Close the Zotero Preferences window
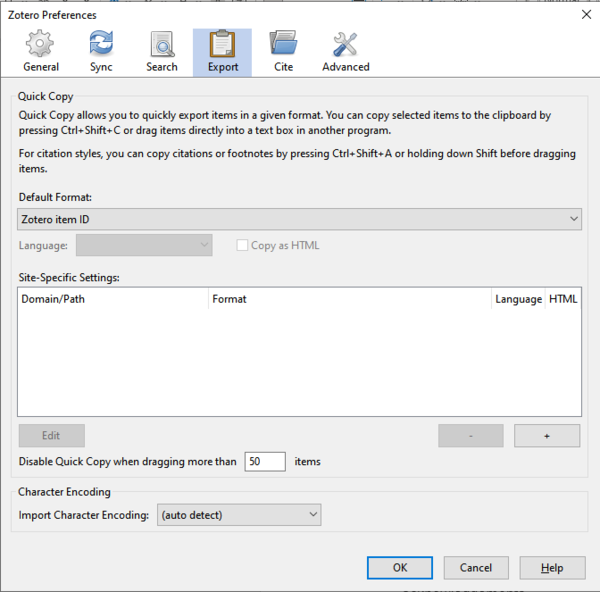 pyautogui.click(x=586, y=15)
